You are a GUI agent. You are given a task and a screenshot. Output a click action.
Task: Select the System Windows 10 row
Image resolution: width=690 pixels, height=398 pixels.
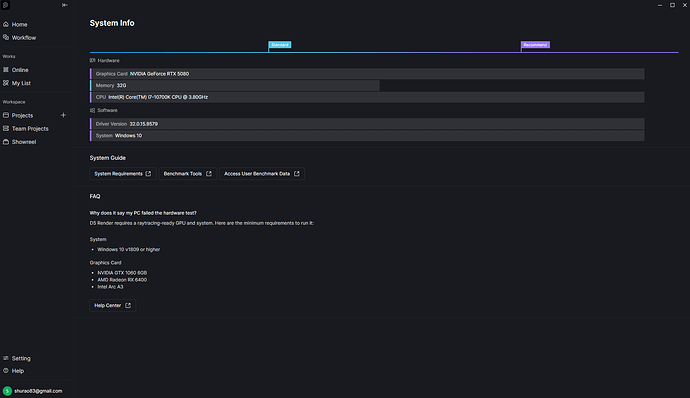[x=367, y=136]
